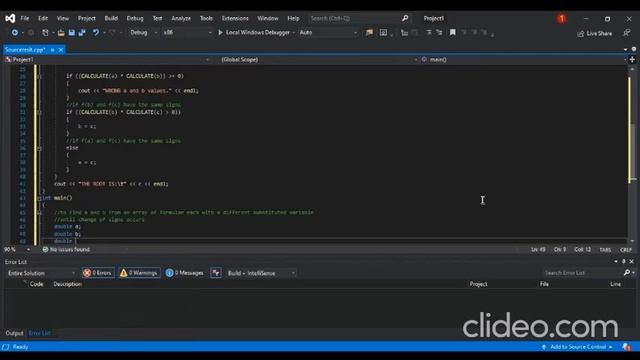Image resolution: width=640 pixels, height=360 pixels.
Task: Click the Undo arrow icon
Action: [96, 32]
